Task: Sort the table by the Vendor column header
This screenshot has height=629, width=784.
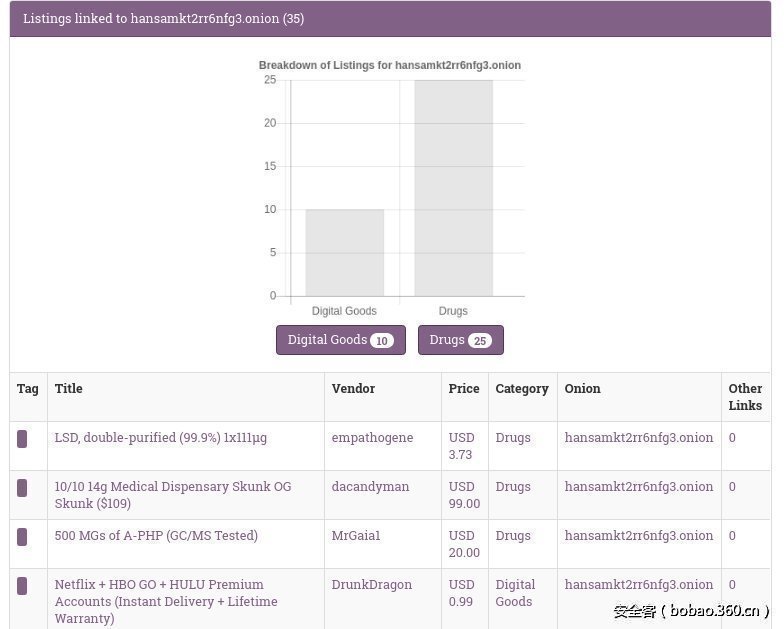Action: 353,389
